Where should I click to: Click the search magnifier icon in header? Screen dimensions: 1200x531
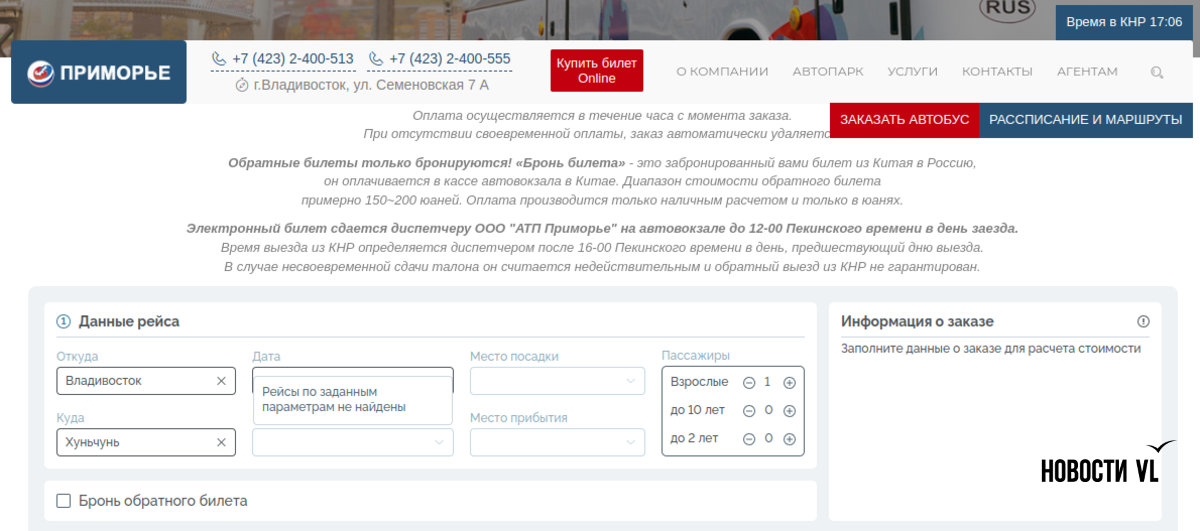(1157, 72)
